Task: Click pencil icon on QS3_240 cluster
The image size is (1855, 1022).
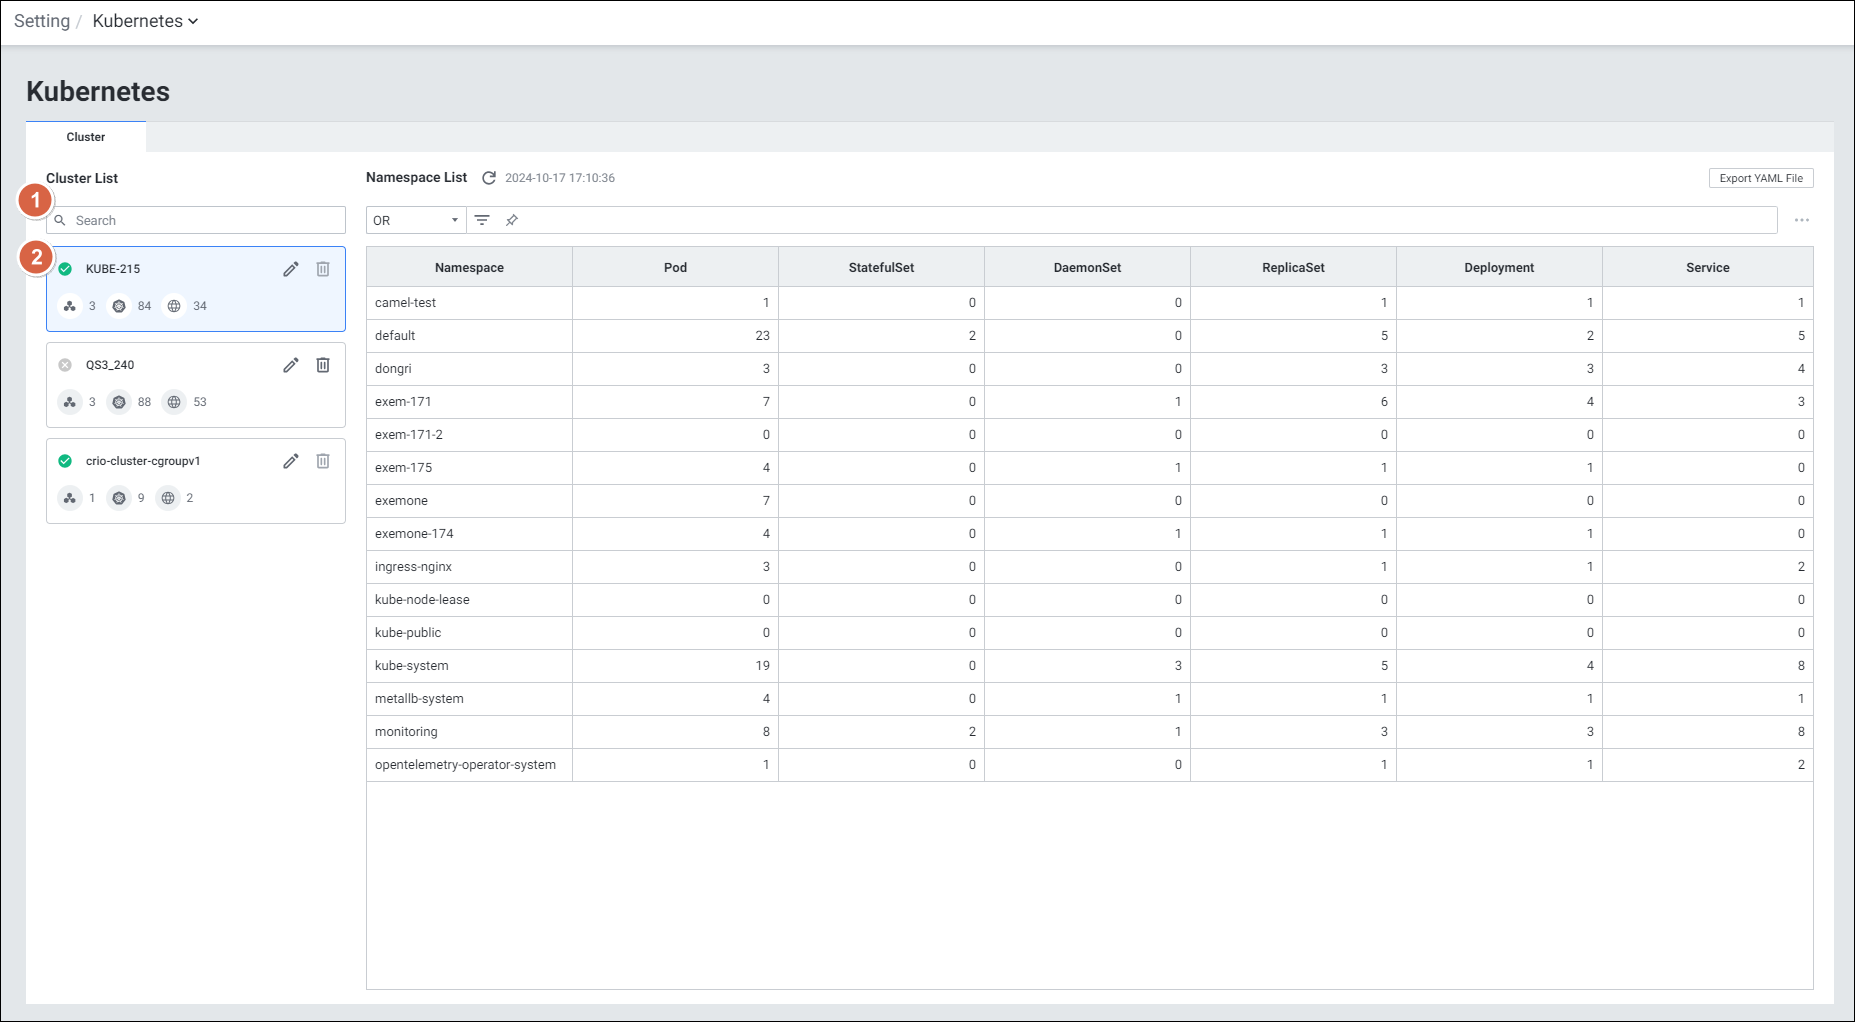Action: click(x=290, y=365)
